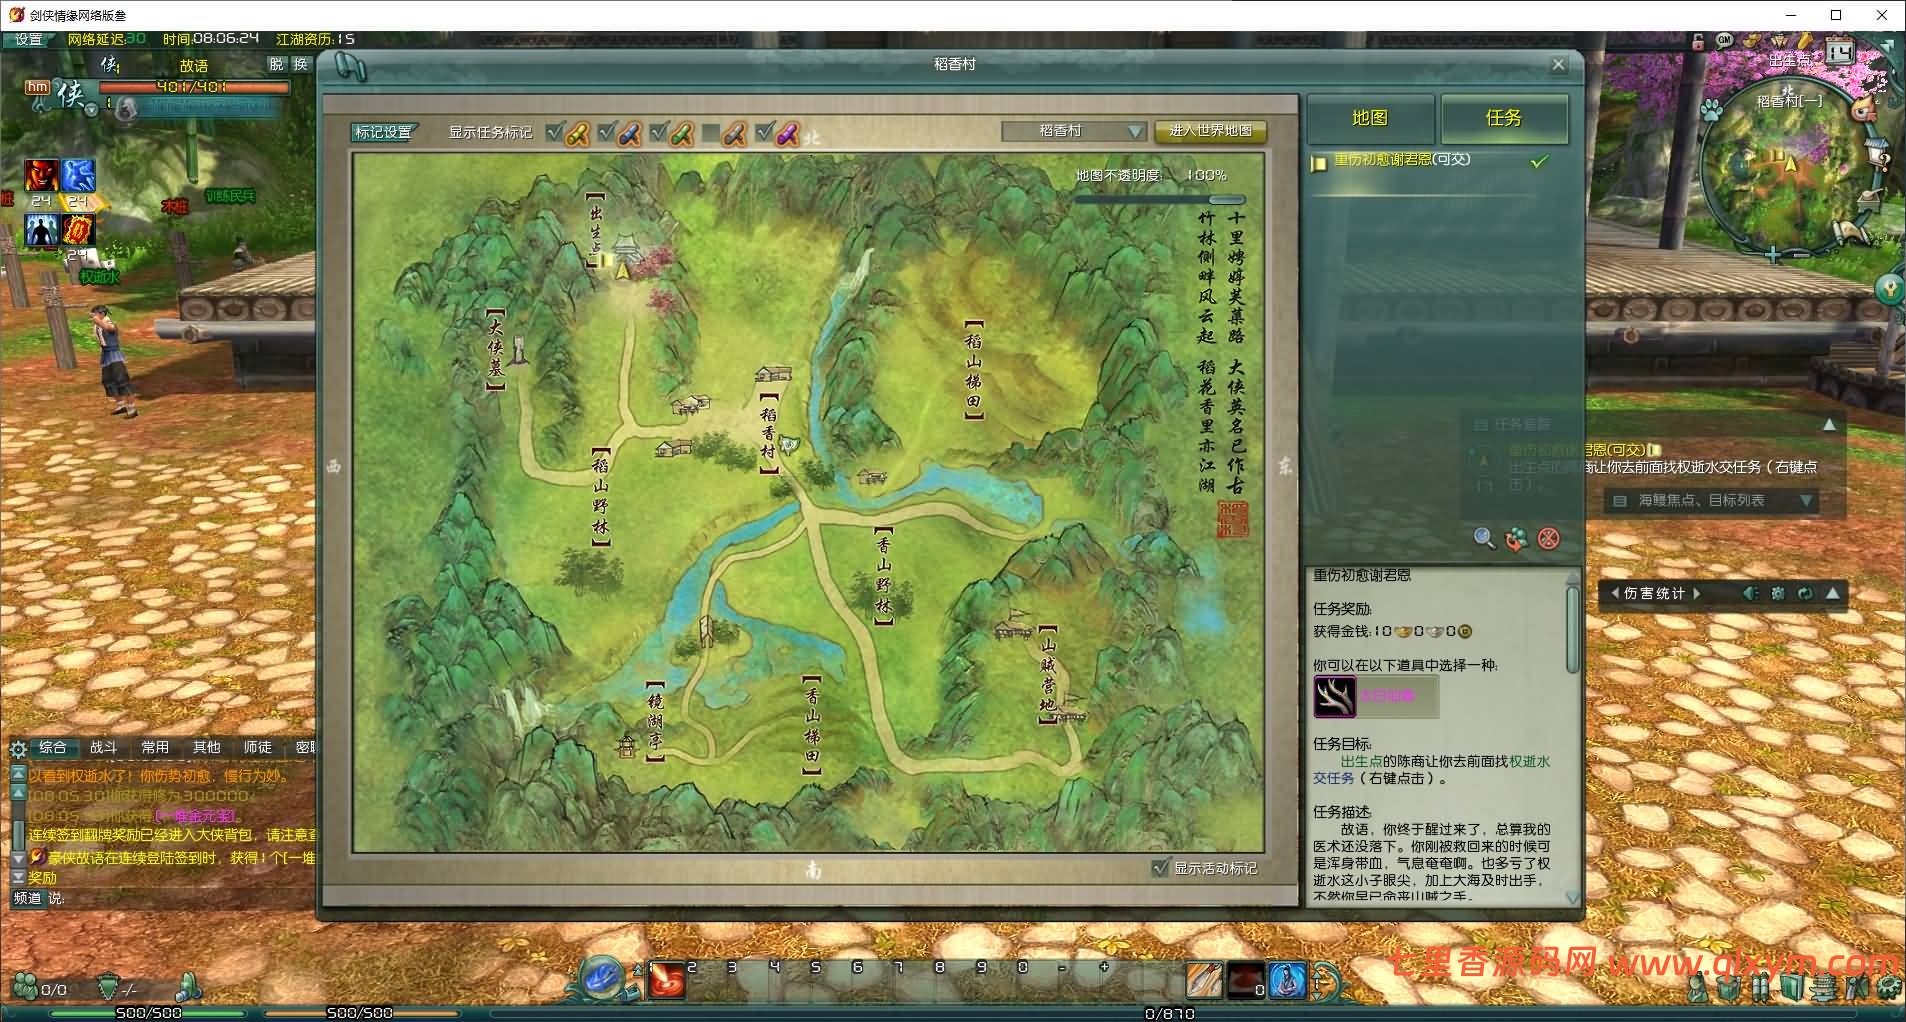The width and height of the screenshot is (1906, 1022).
Task: Open the 稻香村 map location dropdown
Action: click(x=1074, y=130)
